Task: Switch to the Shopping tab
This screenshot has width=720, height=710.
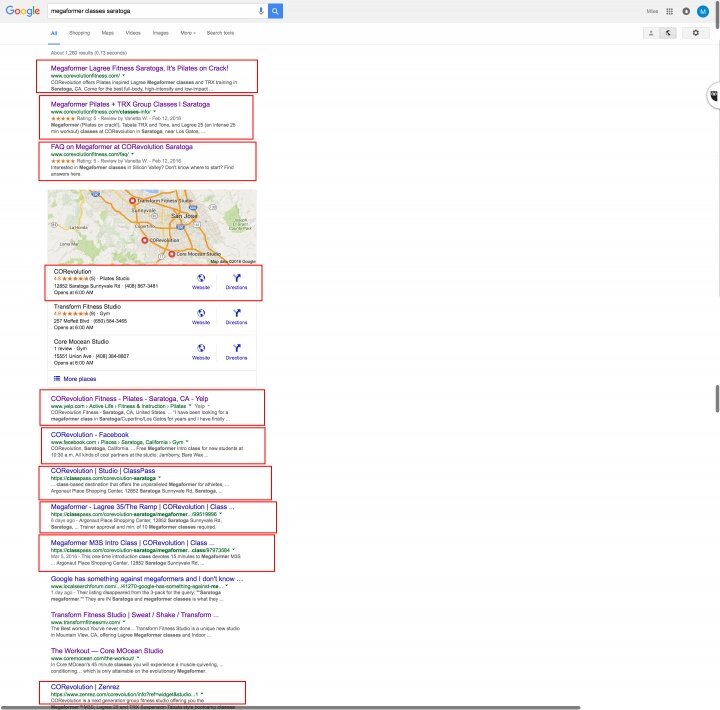Action: (79, 33)
